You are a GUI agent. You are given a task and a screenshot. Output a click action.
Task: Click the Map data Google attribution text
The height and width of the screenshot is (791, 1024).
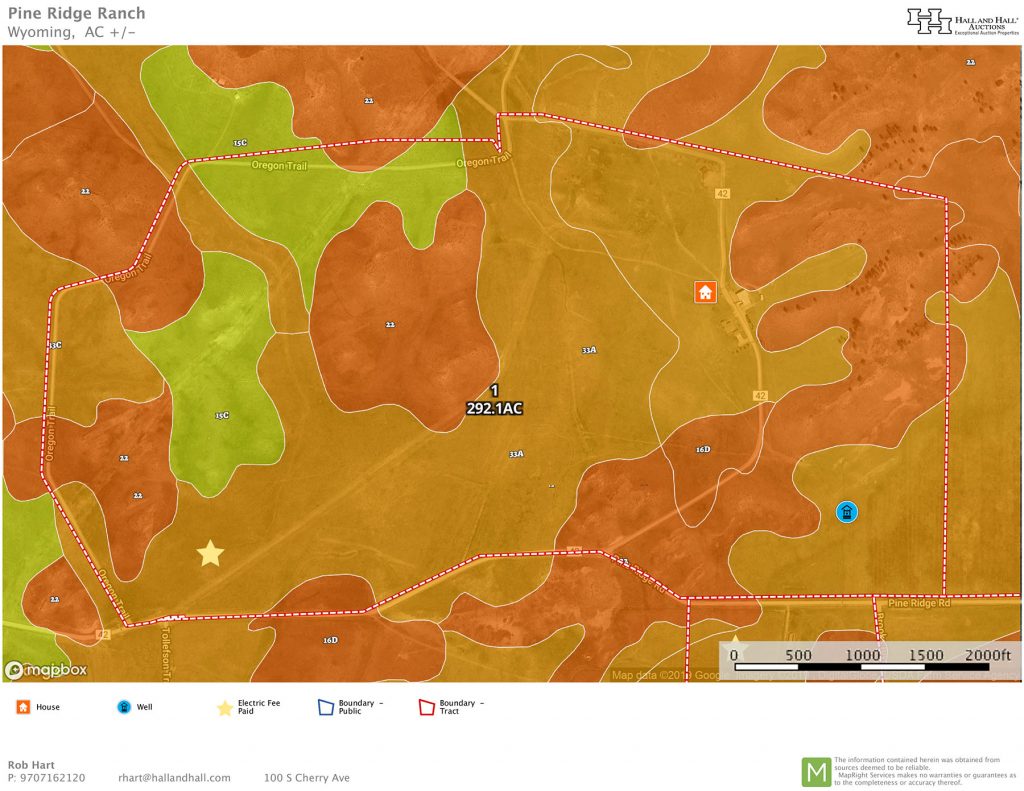660,675
